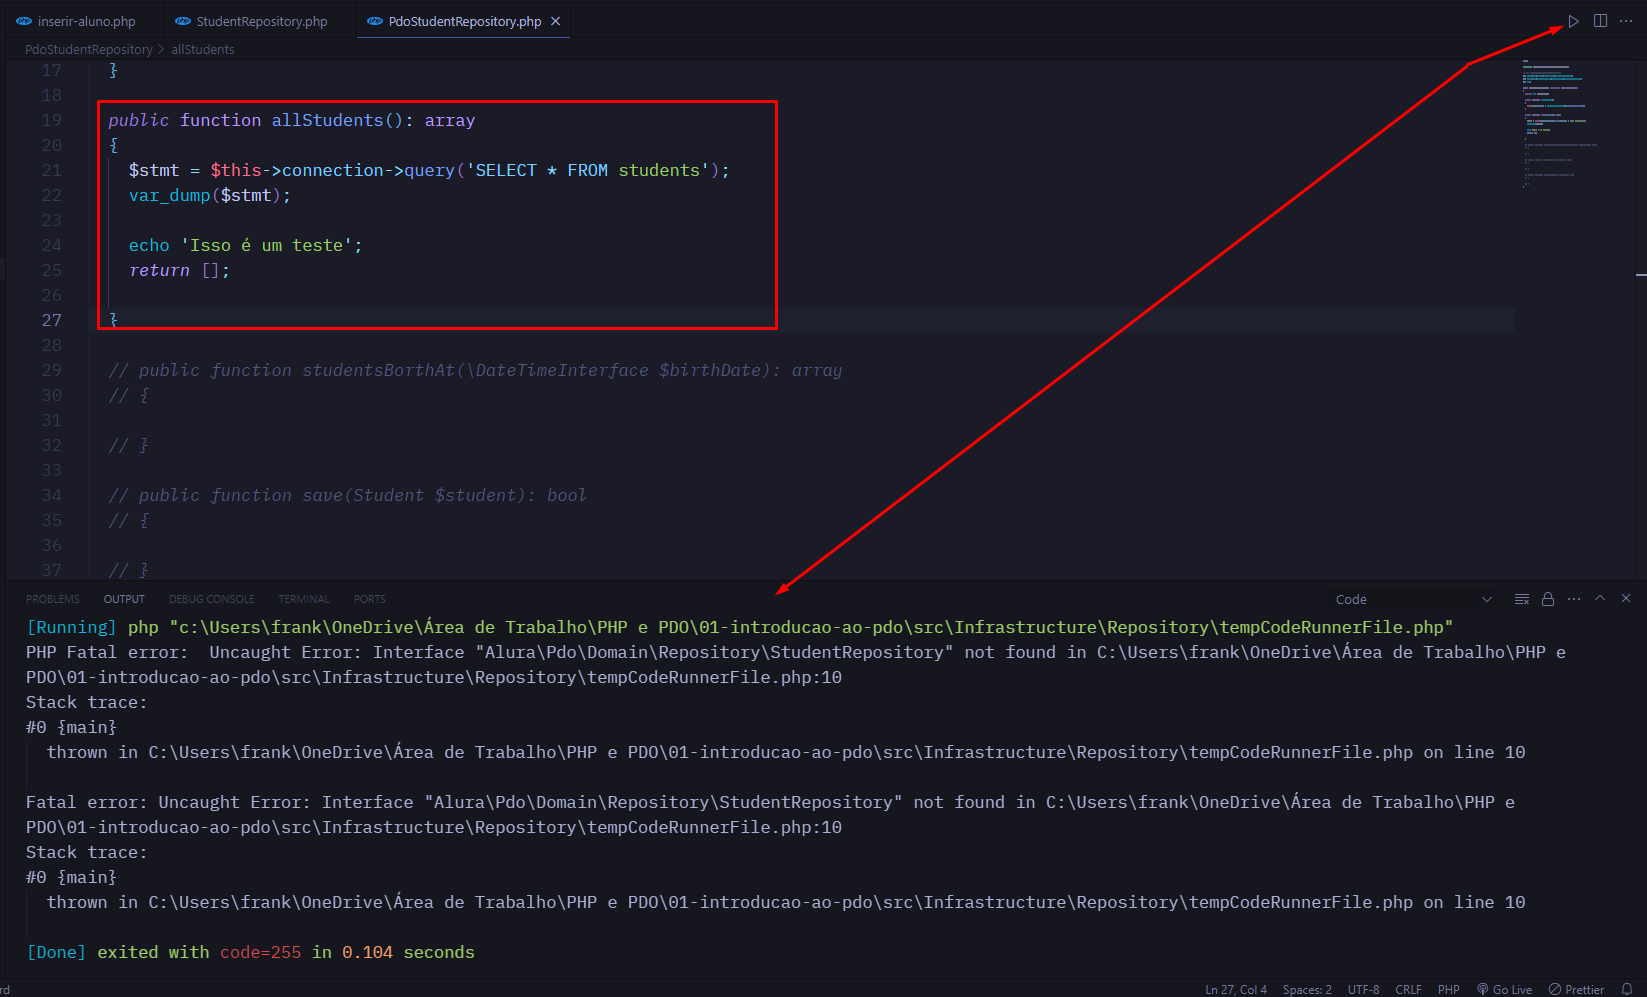Open notifications bell icon
This screenshot has height=997, width=1647.
[x=1627, y=989]
